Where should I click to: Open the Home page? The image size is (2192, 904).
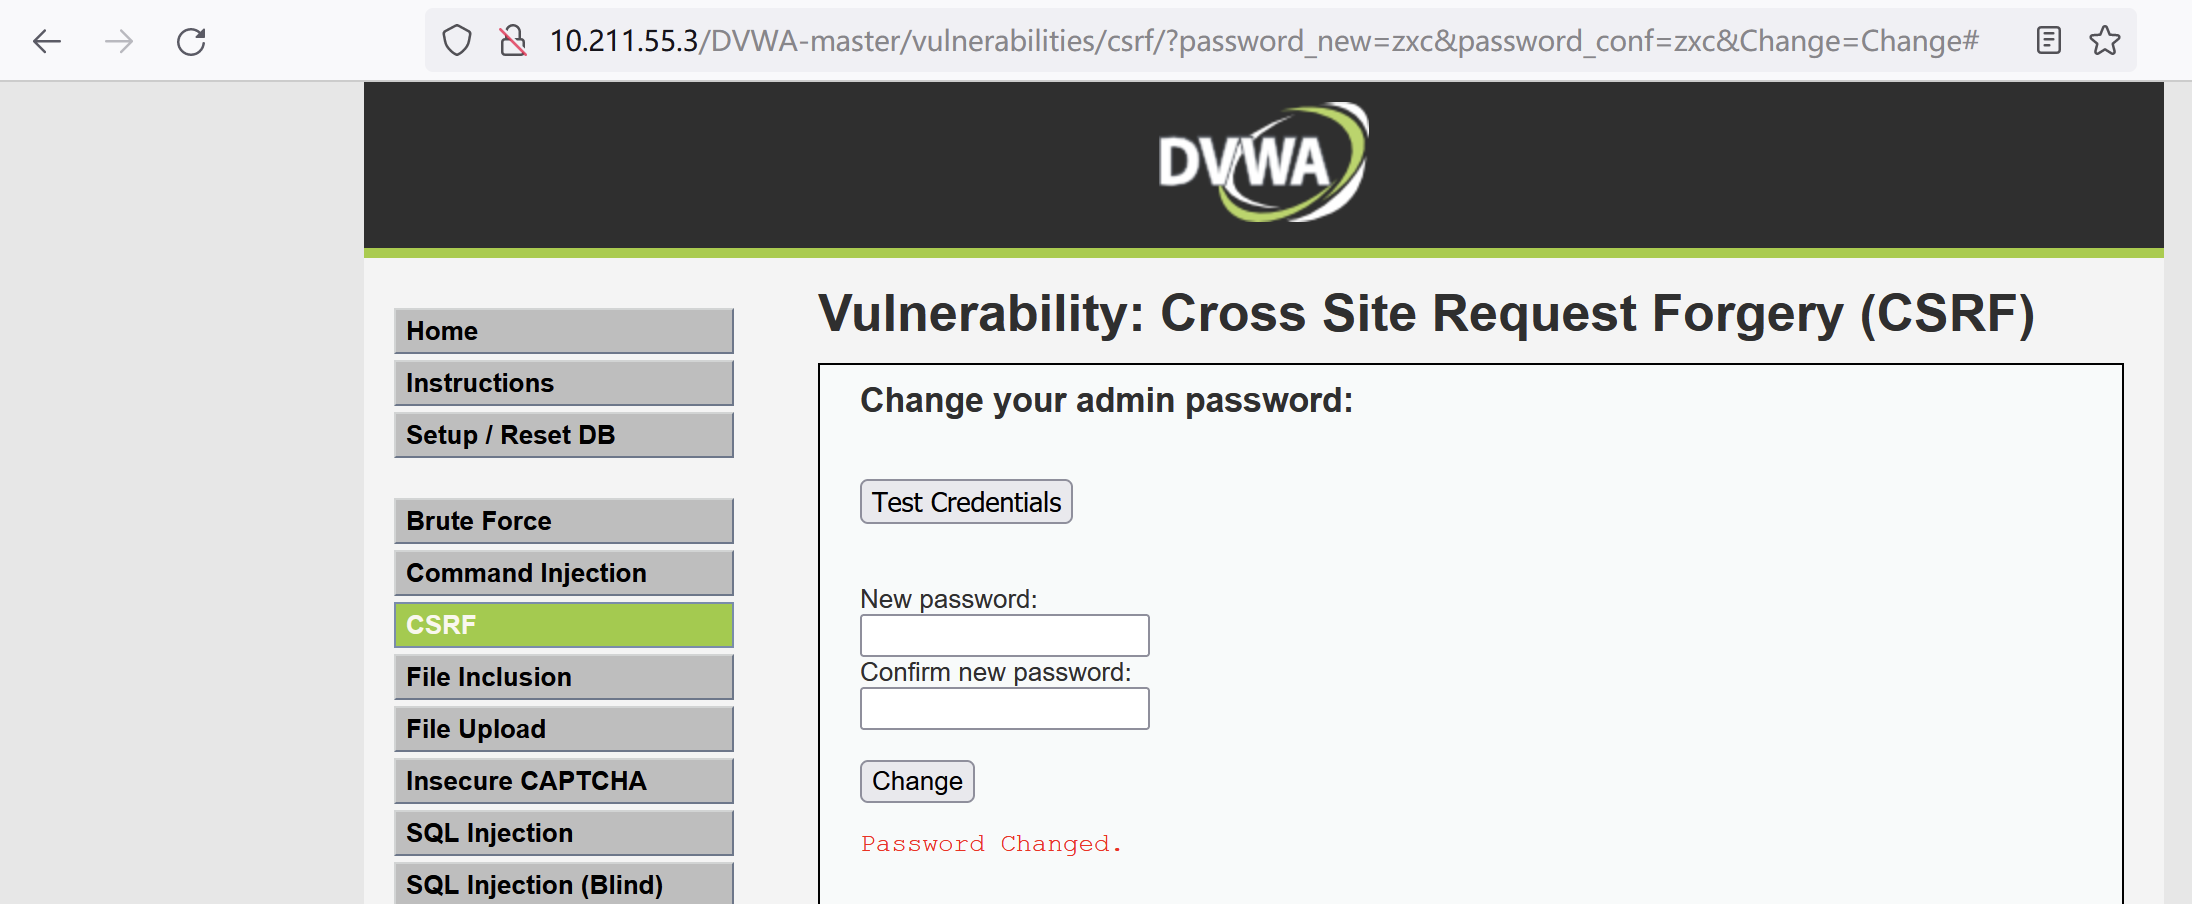[x=563, y=330]
